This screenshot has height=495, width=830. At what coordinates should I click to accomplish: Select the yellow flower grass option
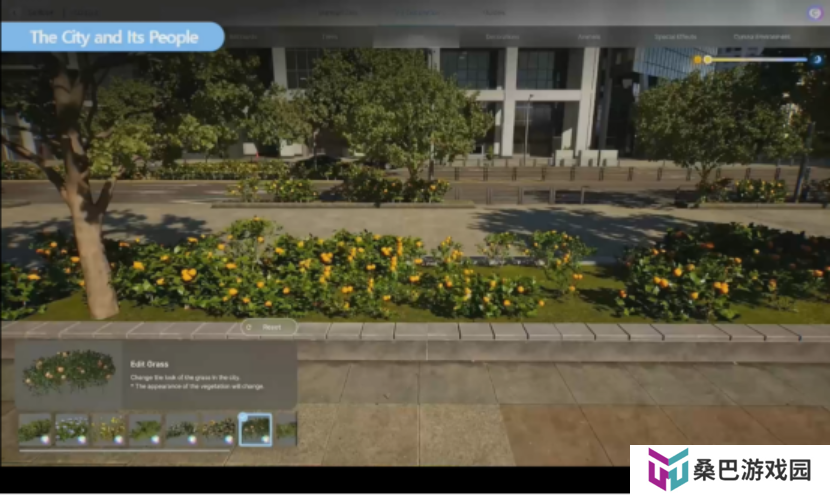coord(109,429)
